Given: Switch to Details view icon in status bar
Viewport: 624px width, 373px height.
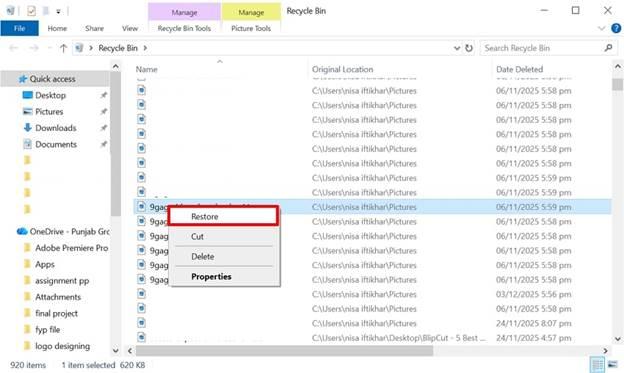Looking at the screenshot, I should coord(597,364).
